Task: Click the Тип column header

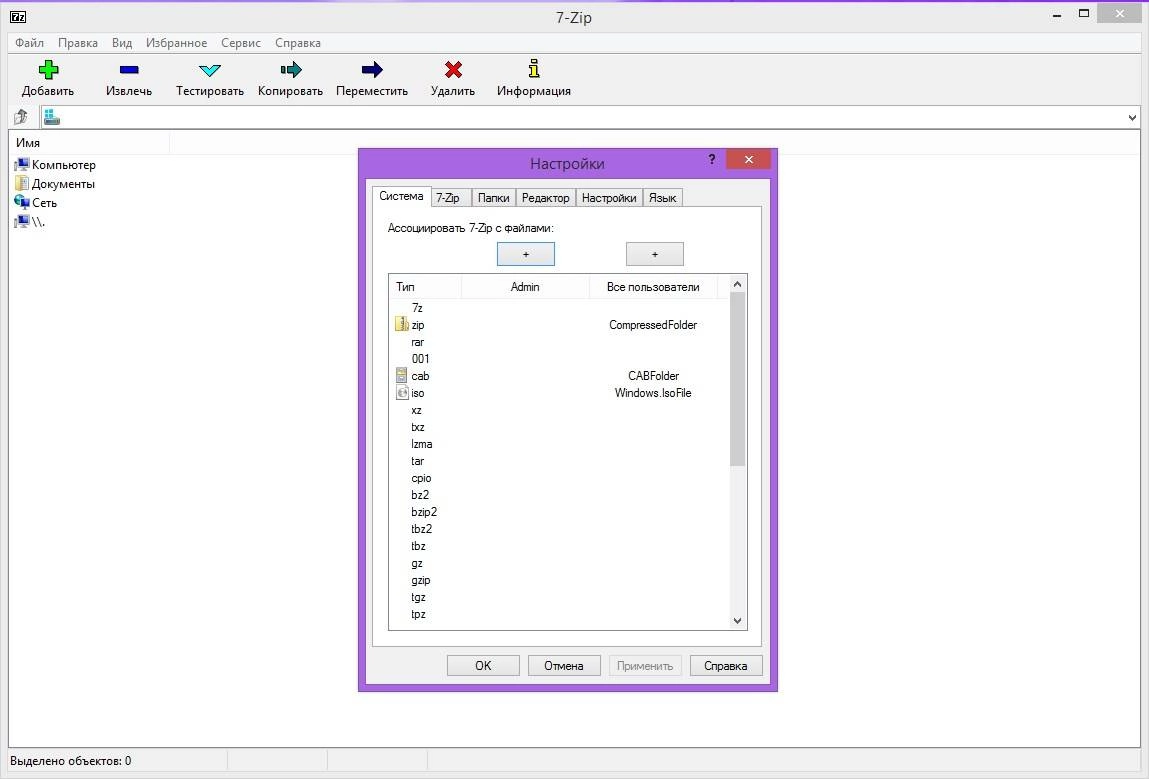Action: tap(425, 287)
